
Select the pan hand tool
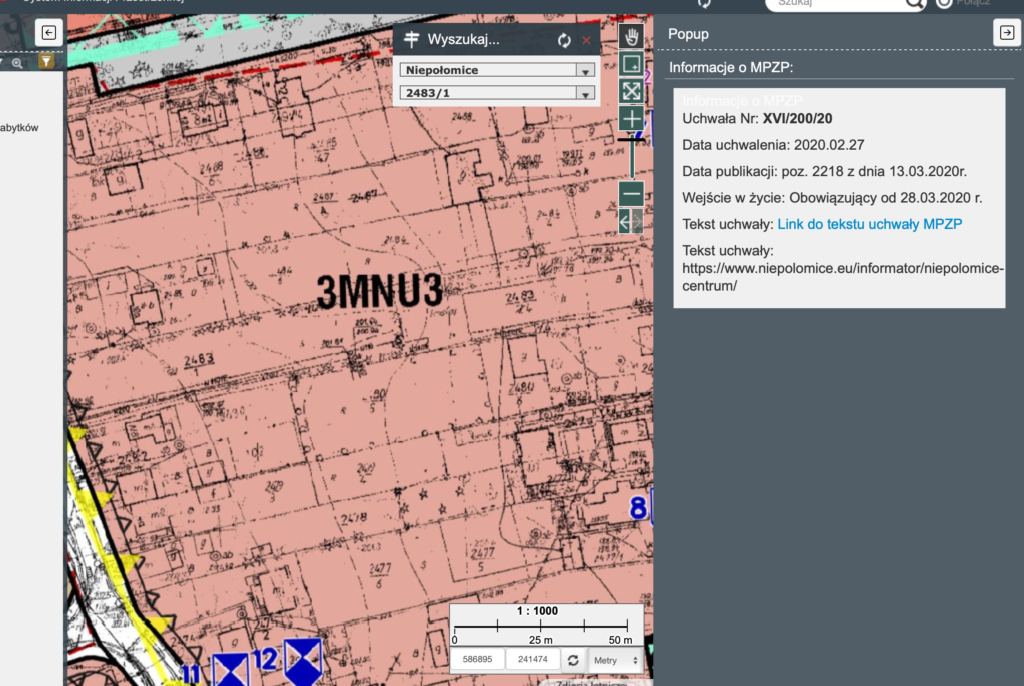(631, 37)
